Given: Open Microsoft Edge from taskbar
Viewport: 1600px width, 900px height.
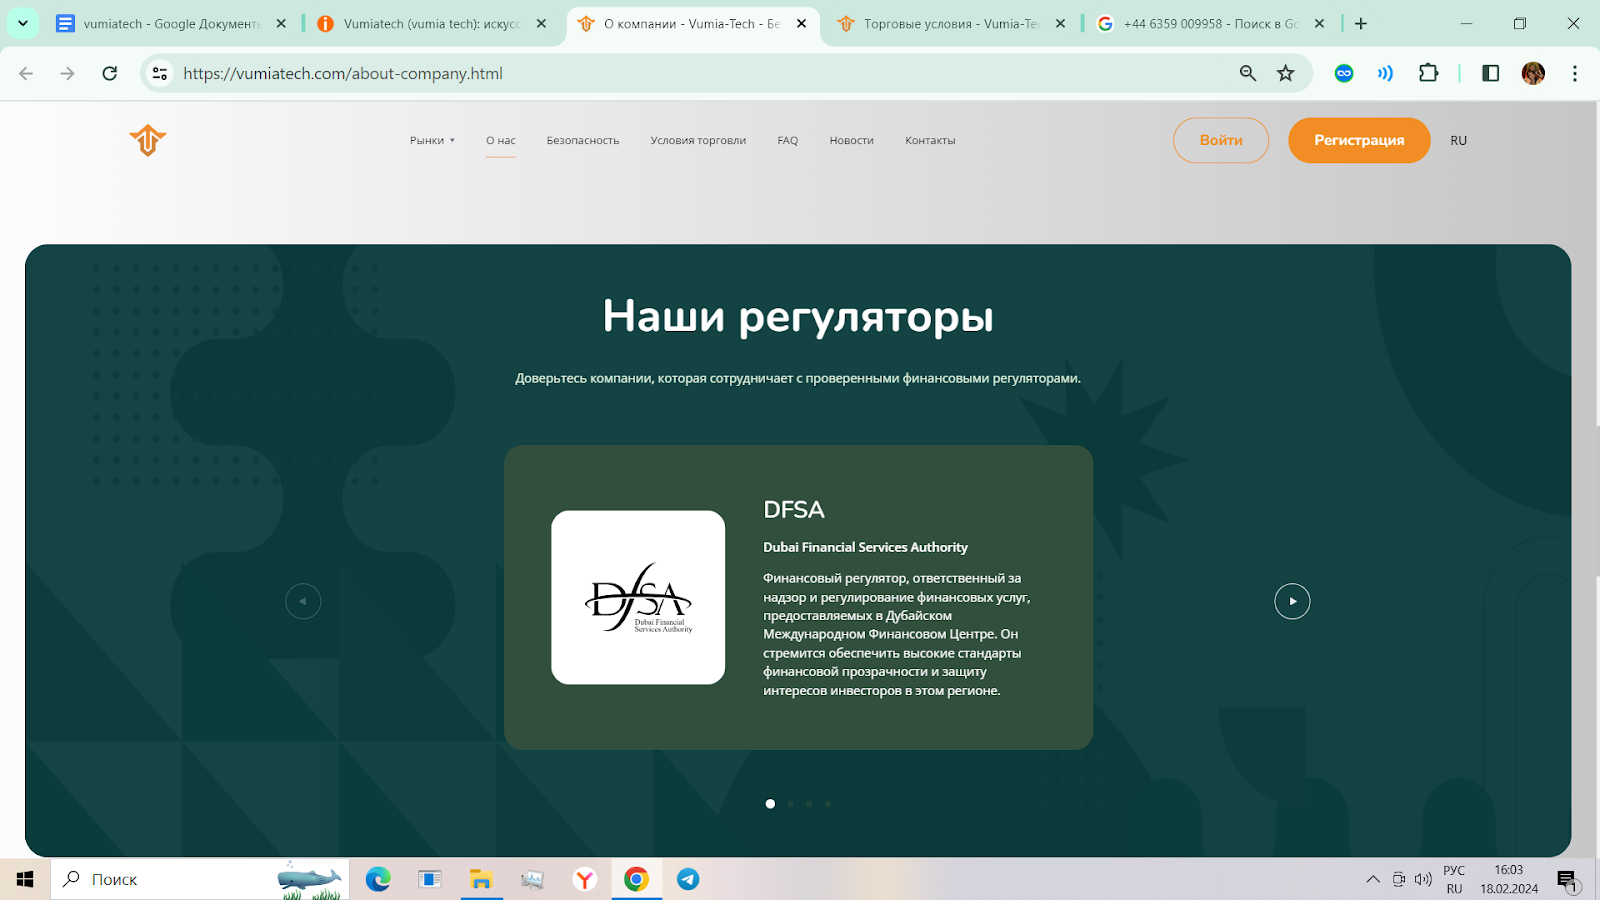Looking at the screenshot, I should 378,879.
